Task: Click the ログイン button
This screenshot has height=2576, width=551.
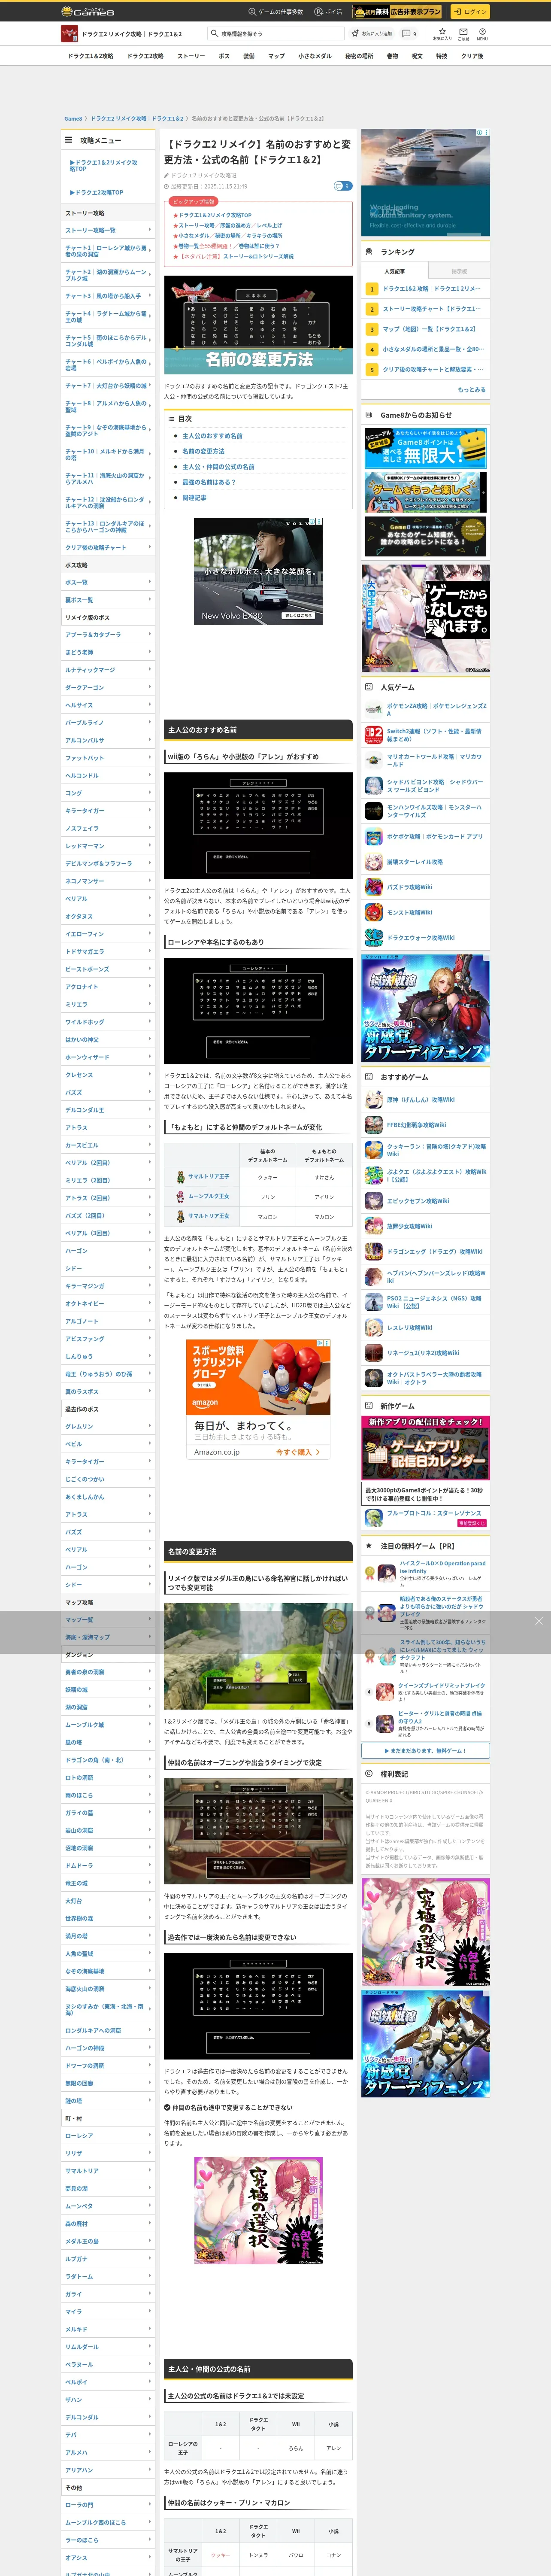Action: pyautogui.click(x=469, y=11)
